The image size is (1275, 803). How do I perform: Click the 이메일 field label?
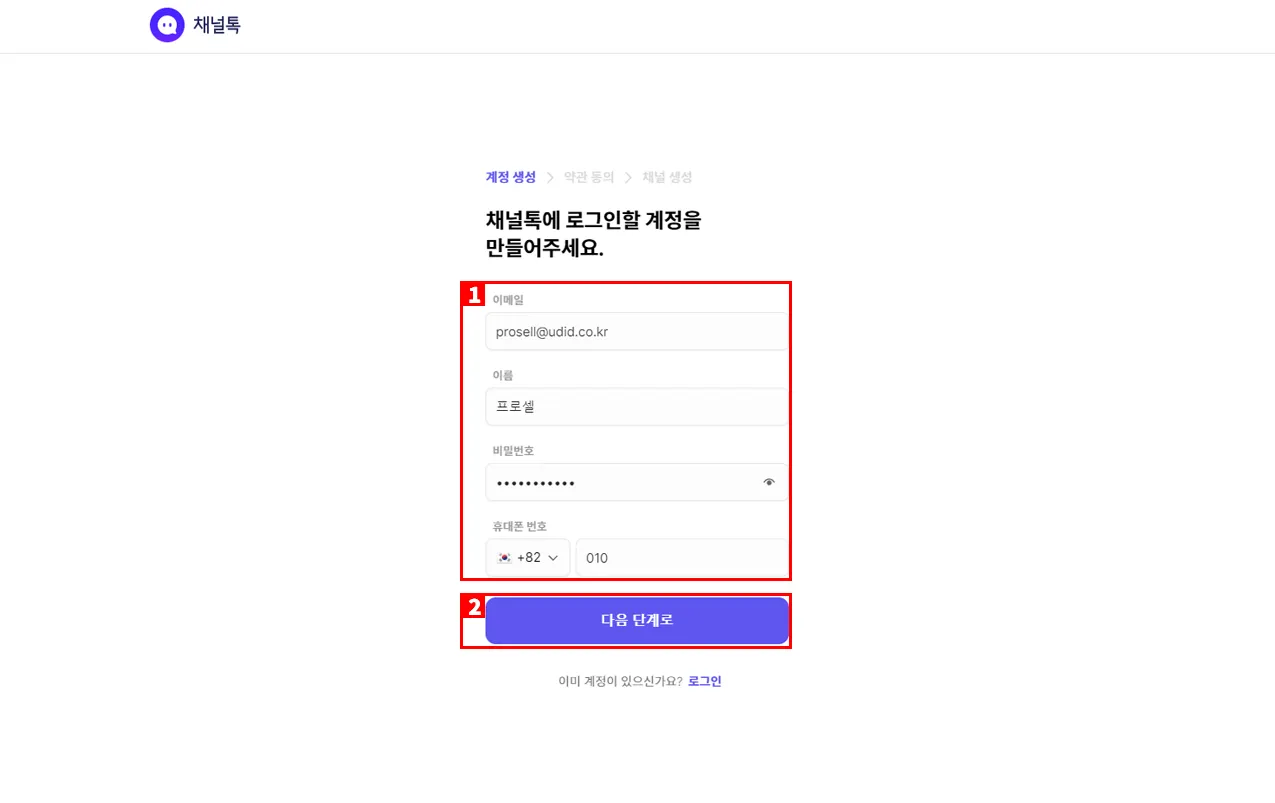[x=508, y=300]
